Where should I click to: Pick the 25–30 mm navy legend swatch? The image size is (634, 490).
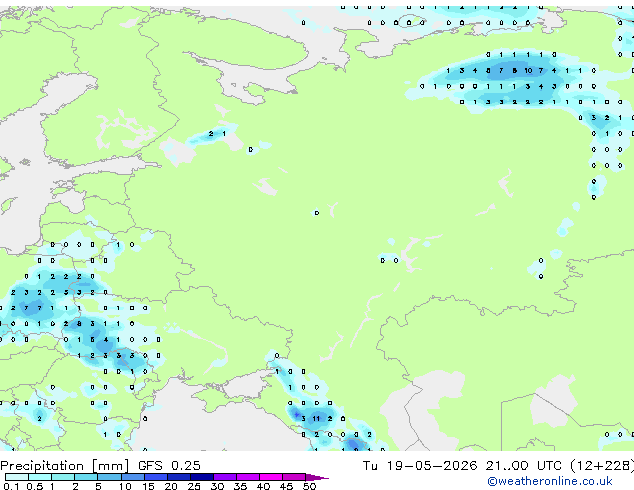pyautogui.click(x=202, y=477)
